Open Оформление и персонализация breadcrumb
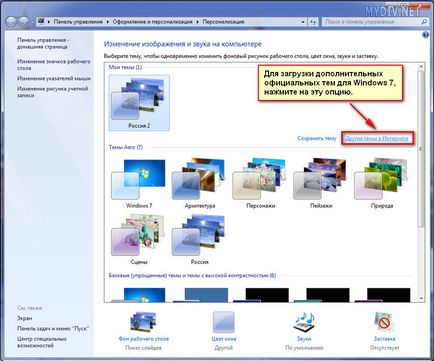Viewport: 434px width, 361px height. 152,22
